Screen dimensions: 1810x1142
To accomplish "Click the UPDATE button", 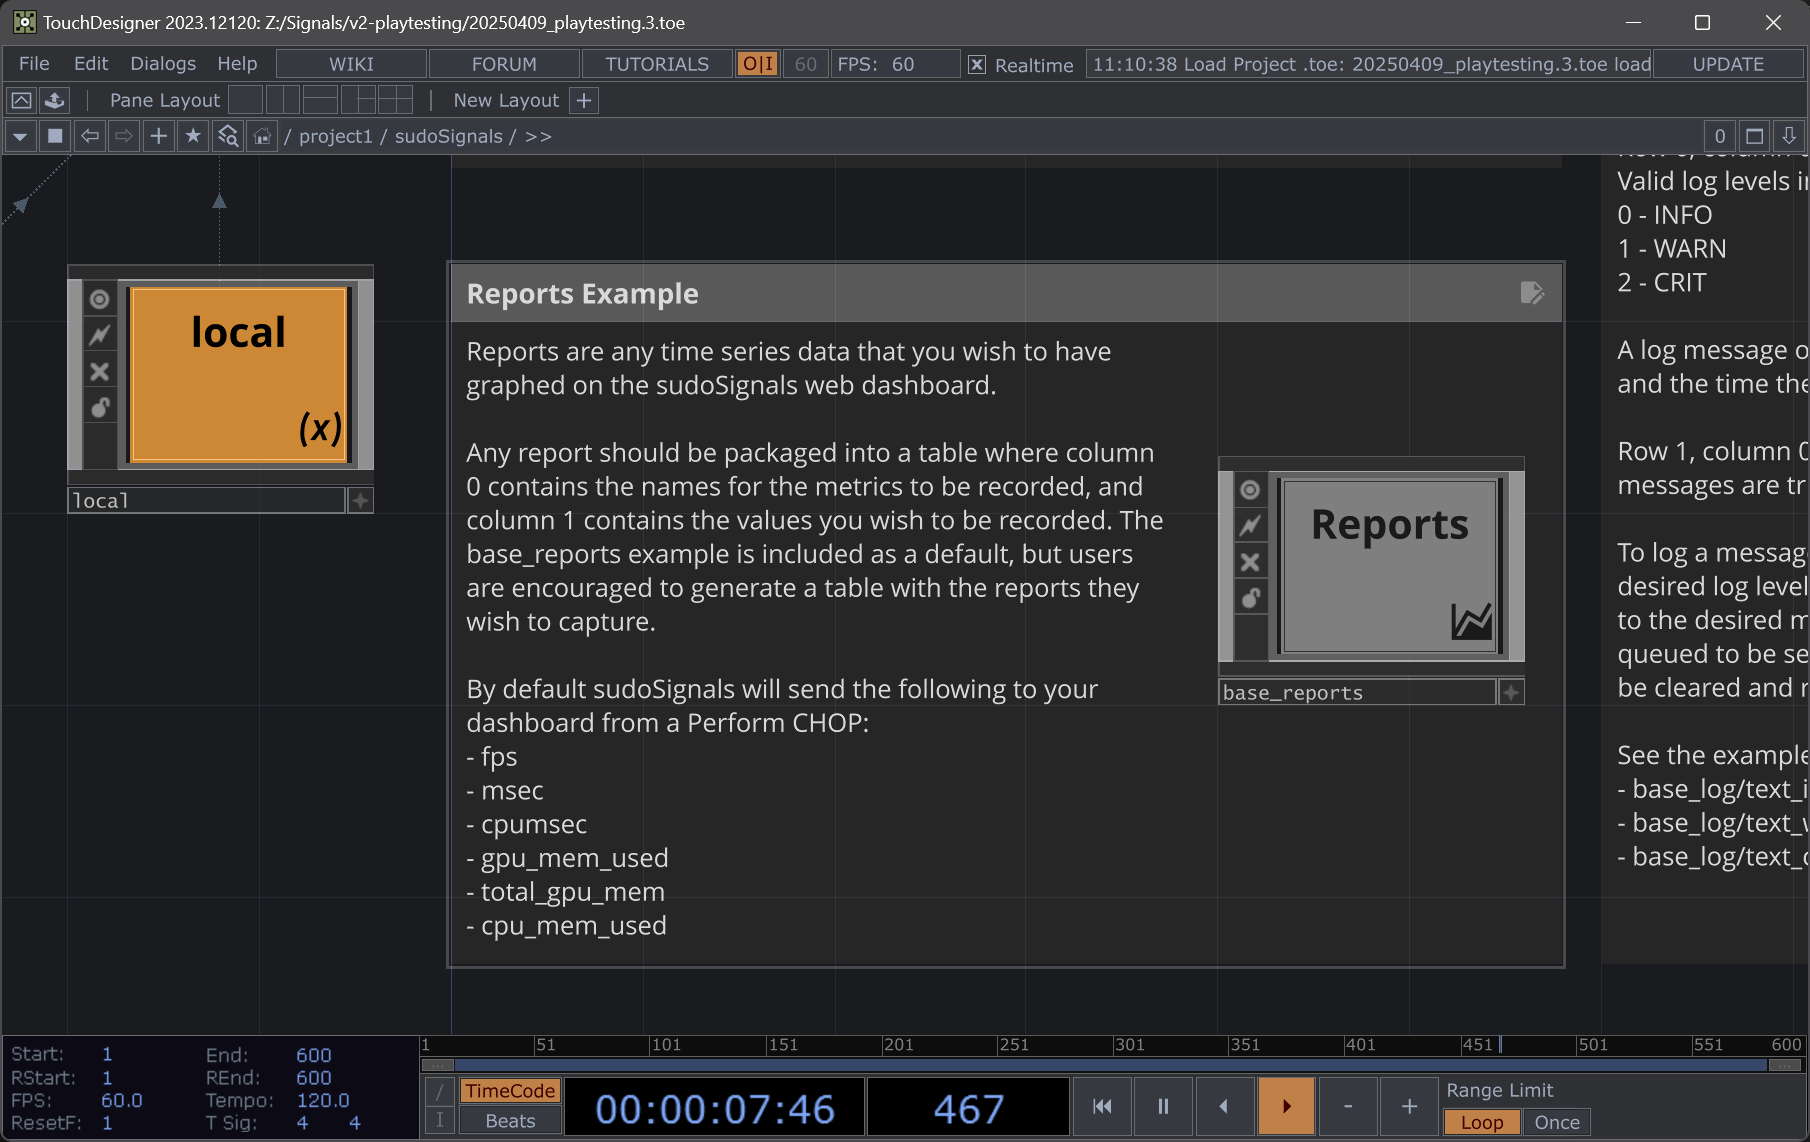I will tap(1728, 64).
